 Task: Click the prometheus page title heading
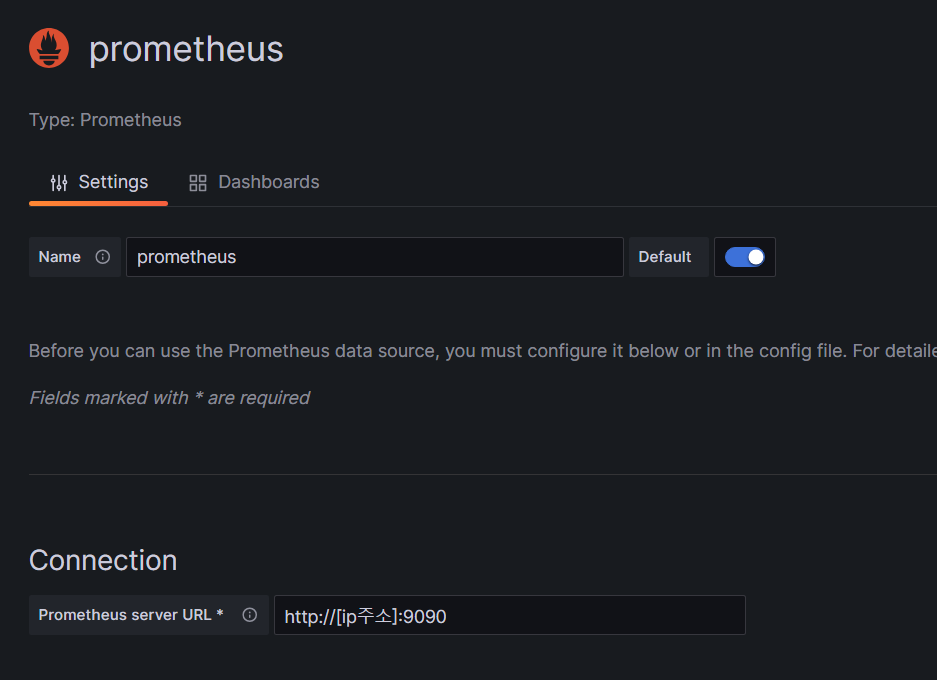[x=186, y=49]
